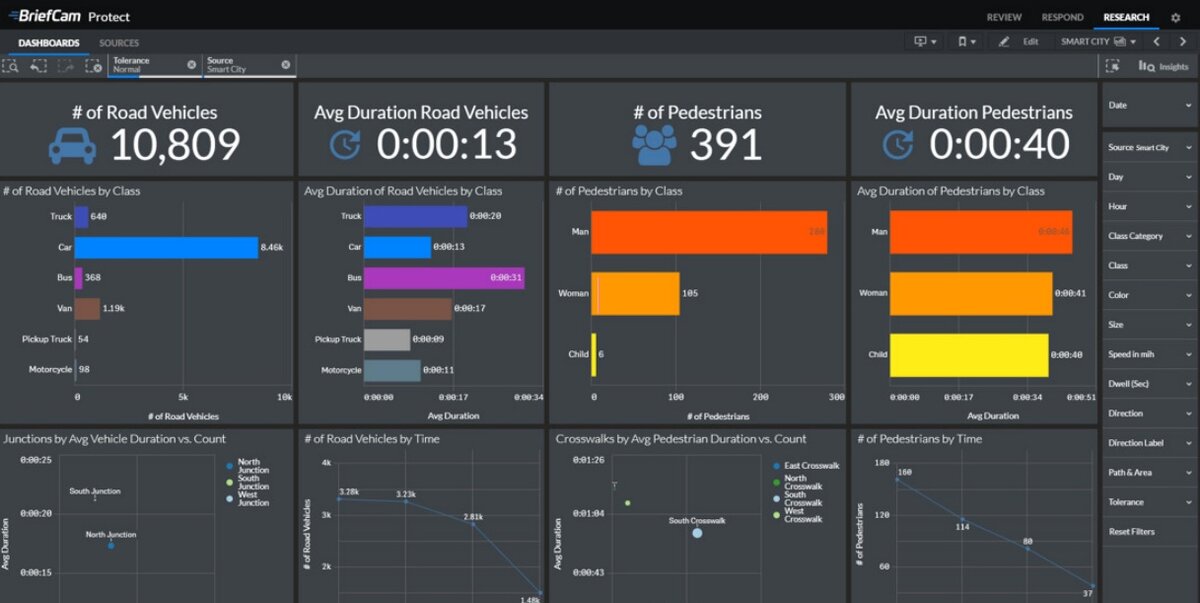Click the step back selection icon
1200x603 pixels.
[38, 66]
